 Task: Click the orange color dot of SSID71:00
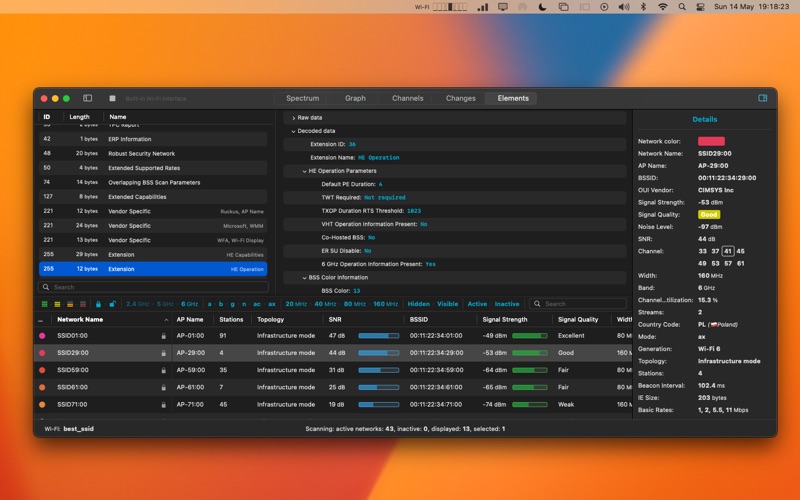point(42,405)
